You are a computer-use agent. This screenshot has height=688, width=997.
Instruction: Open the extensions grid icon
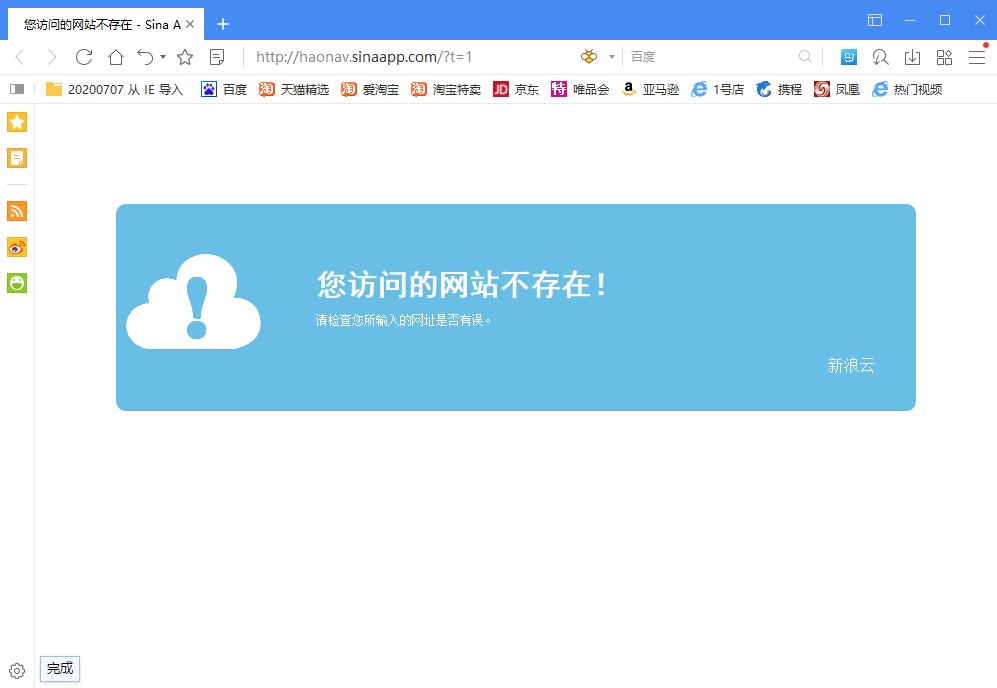click(943, 57)
